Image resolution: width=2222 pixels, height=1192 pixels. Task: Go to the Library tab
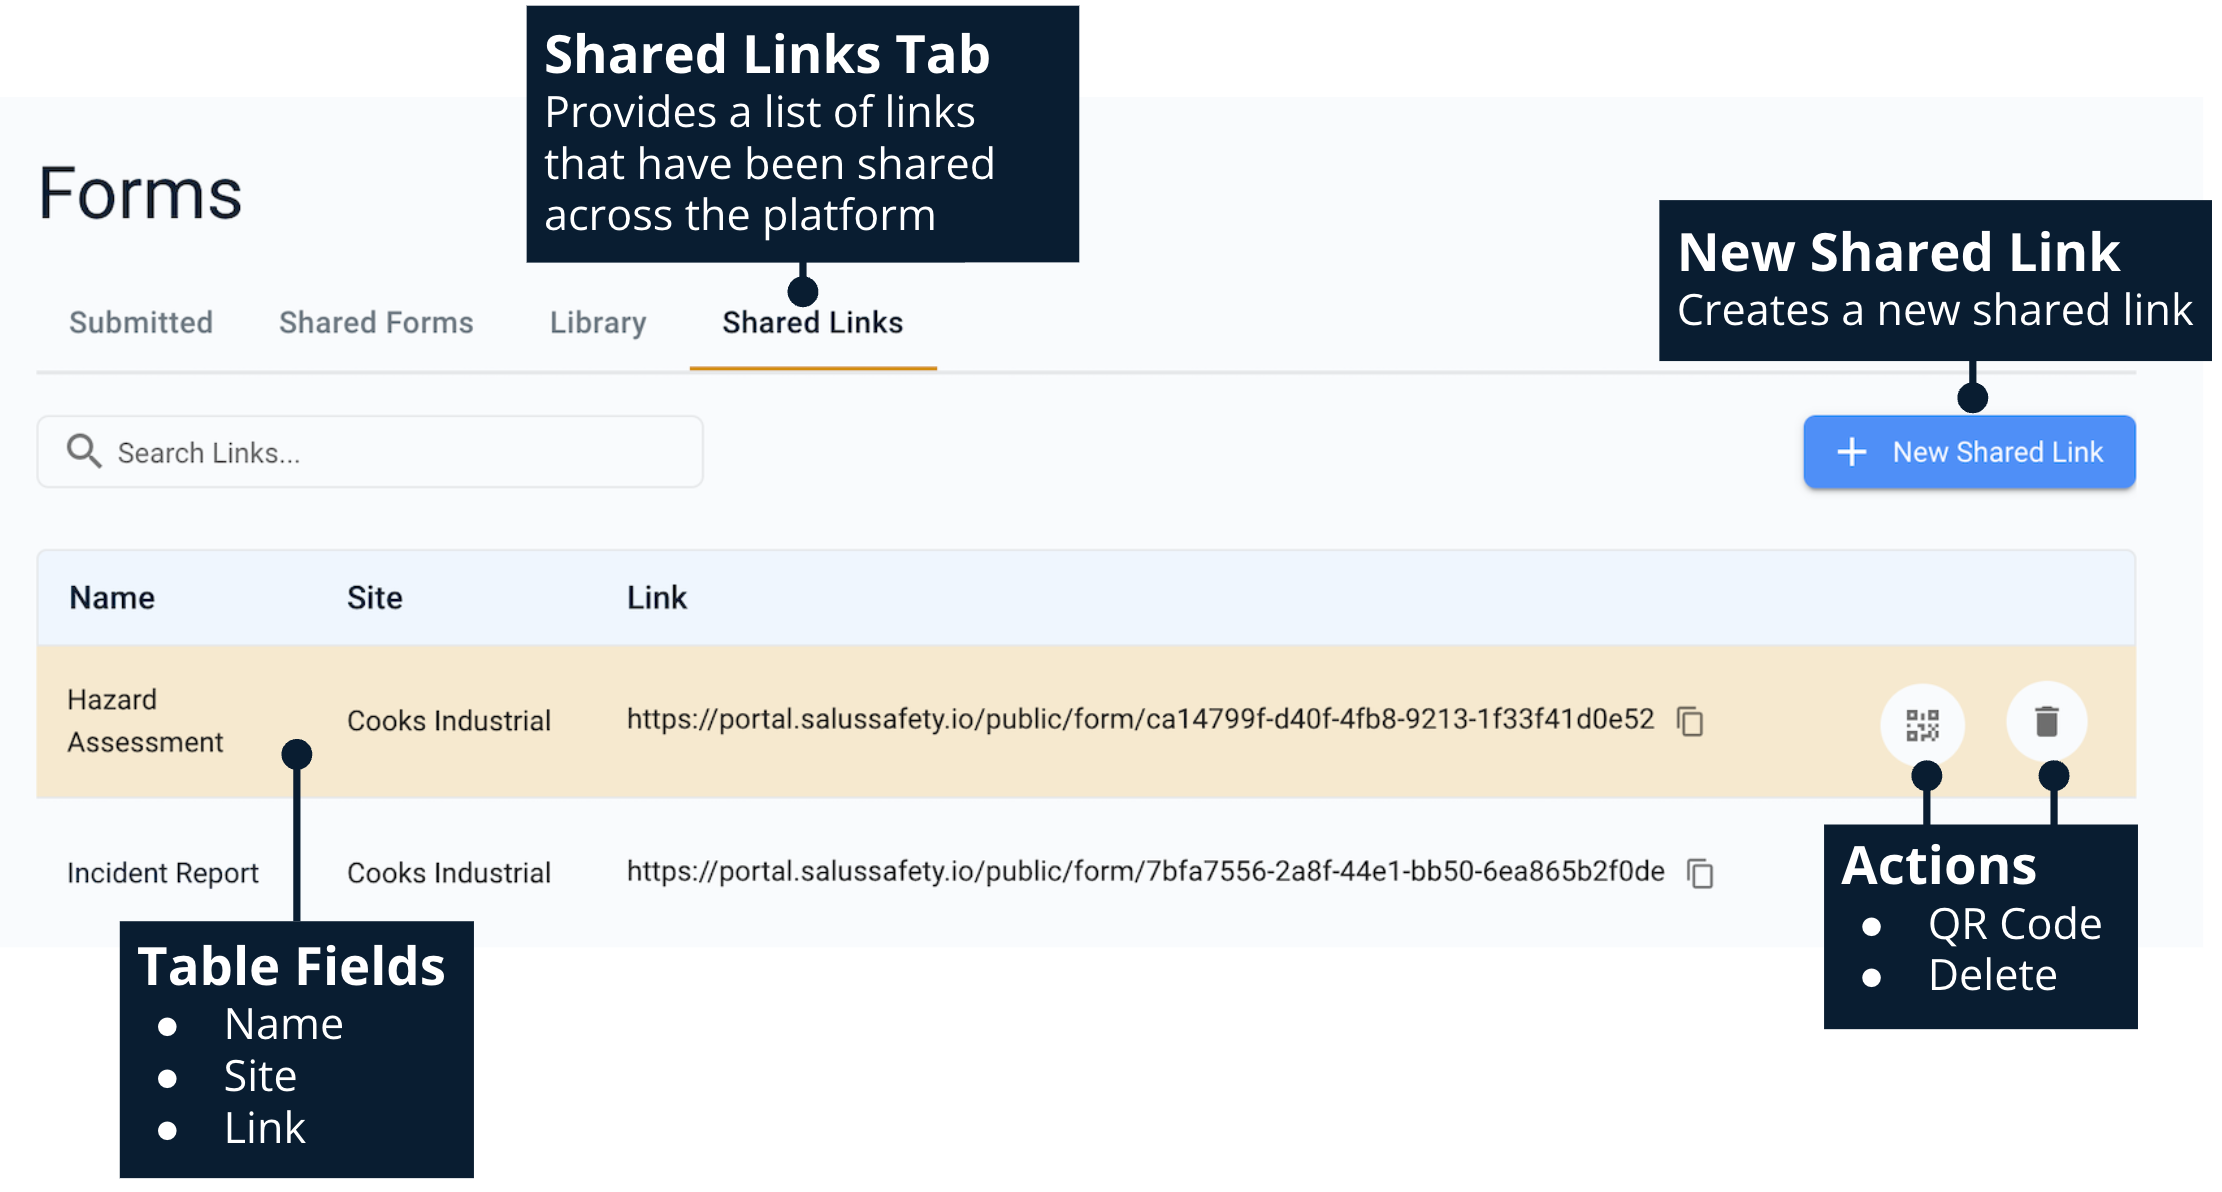(598, 323)
